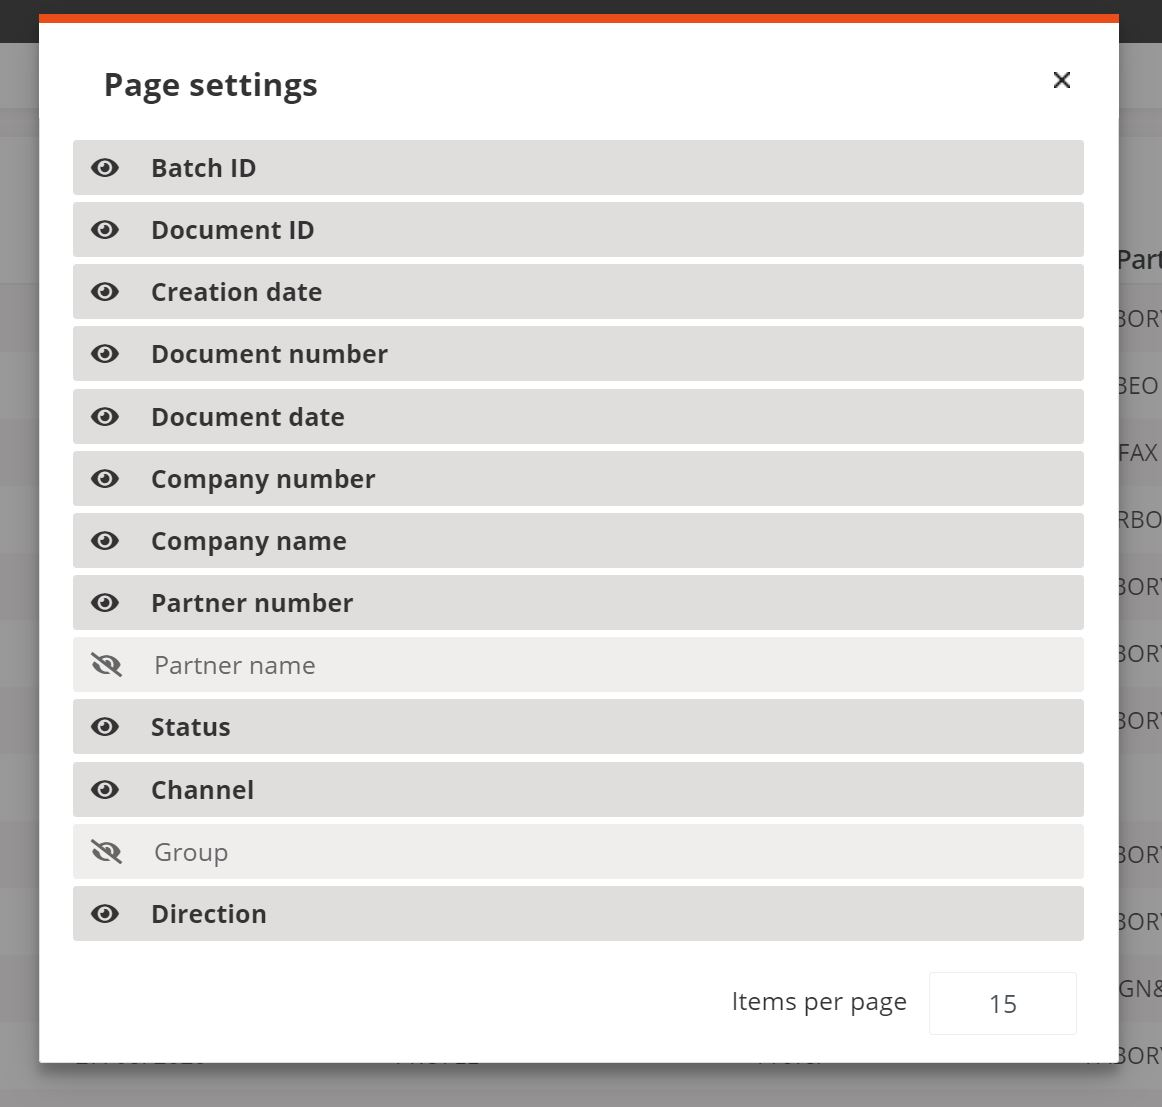1162x1107 pixels.
Task: Click the Channel row label
Action: pyautogui.click(x=202, y=790)
